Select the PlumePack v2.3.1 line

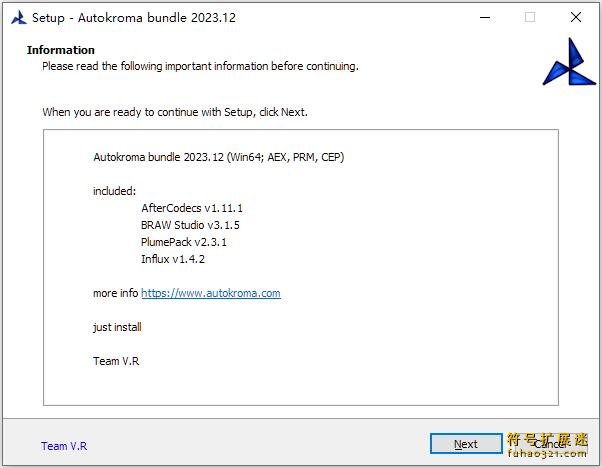tap(184, 242)
